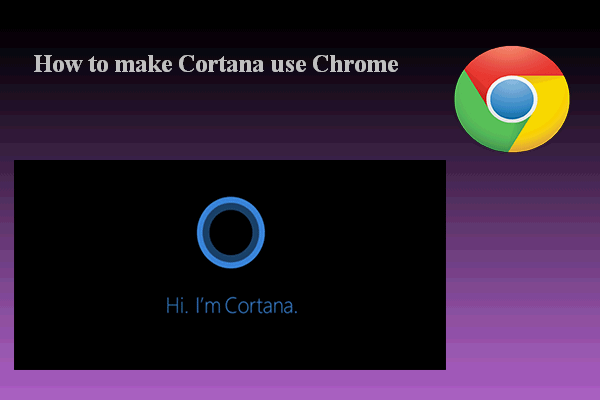Screen dimensions: 600x400
Task: Open the black Cortana greeting image
Action: [x=230, y=265]
